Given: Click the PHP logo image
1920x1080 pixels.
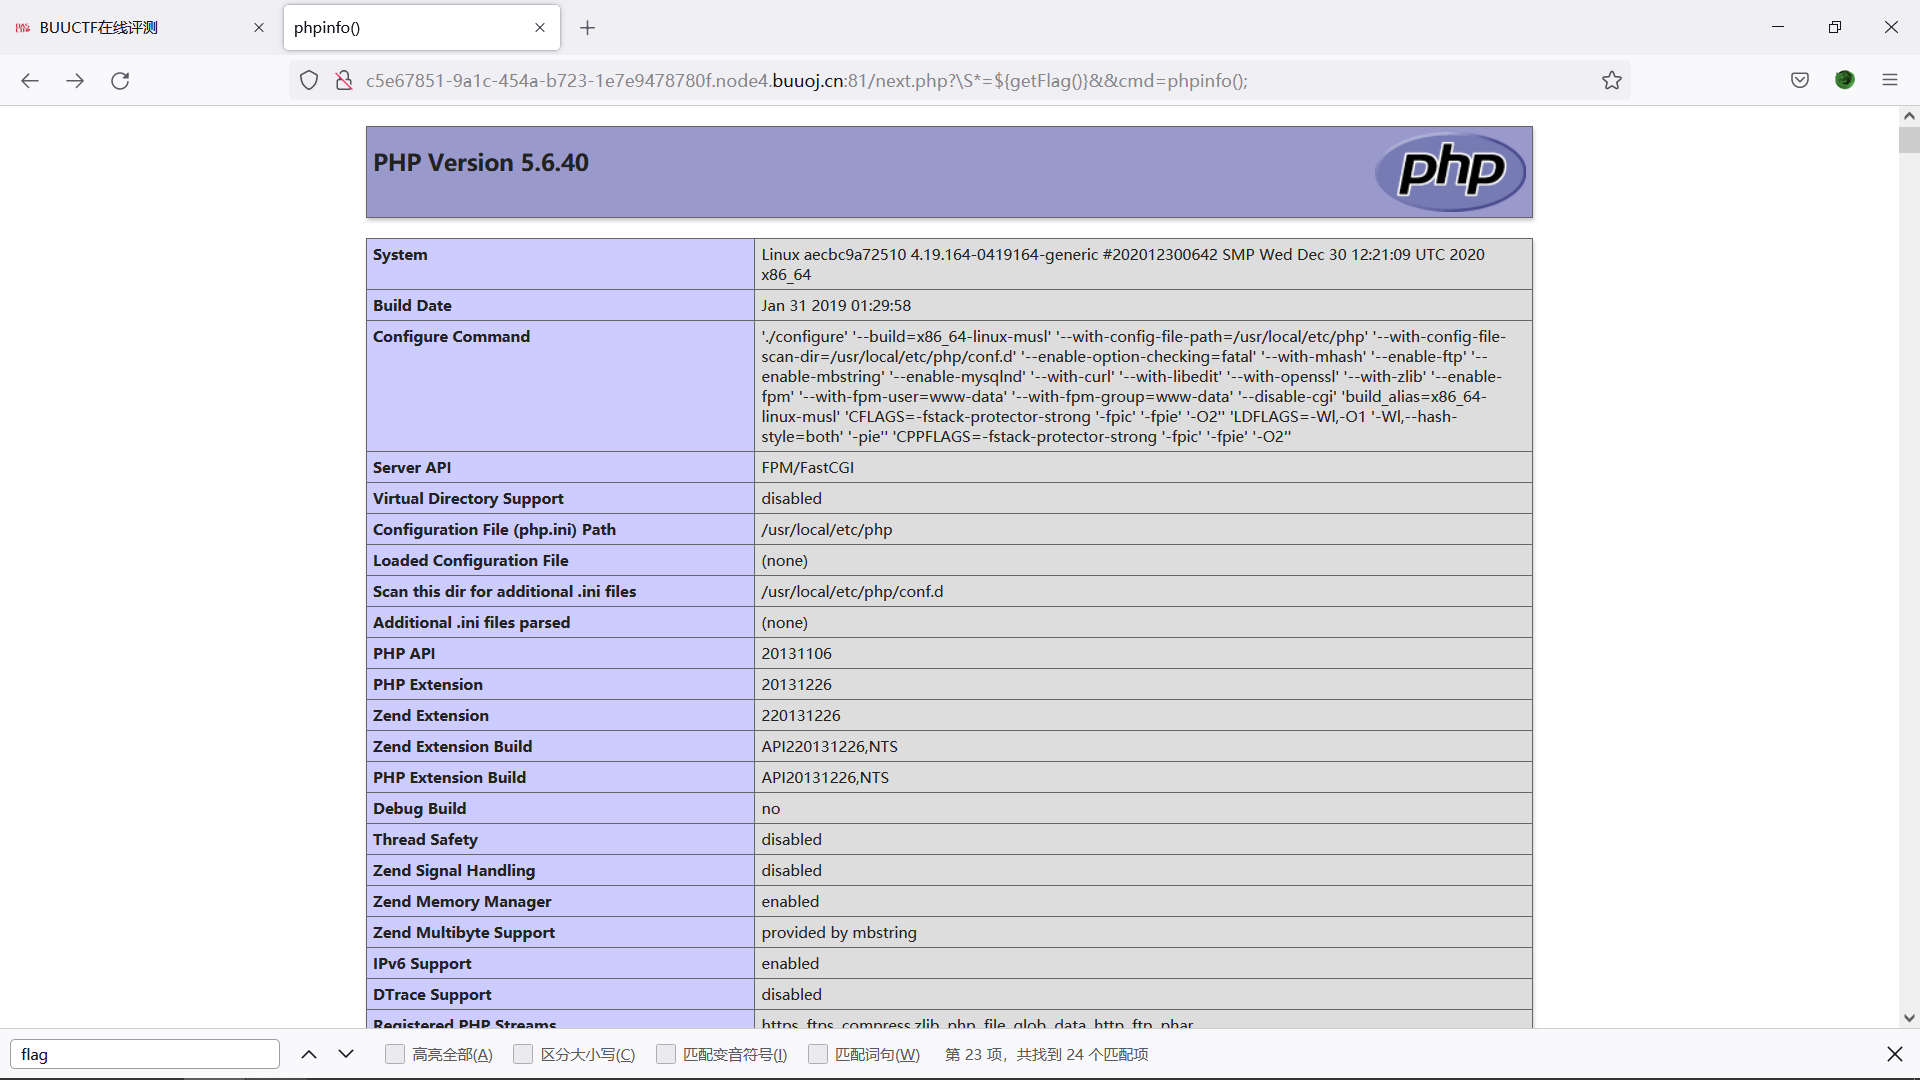Looking at the screenshot, I should click(x=1450, y=172).
